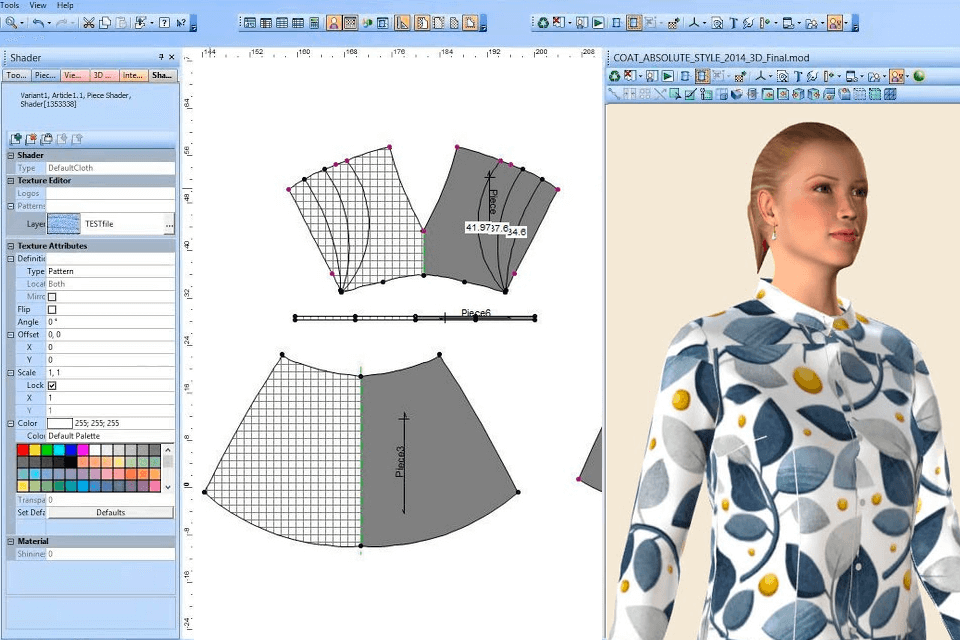
Task: Pick the magenta palette swatch
Action: pyautogui.click(x=83, y=451)
